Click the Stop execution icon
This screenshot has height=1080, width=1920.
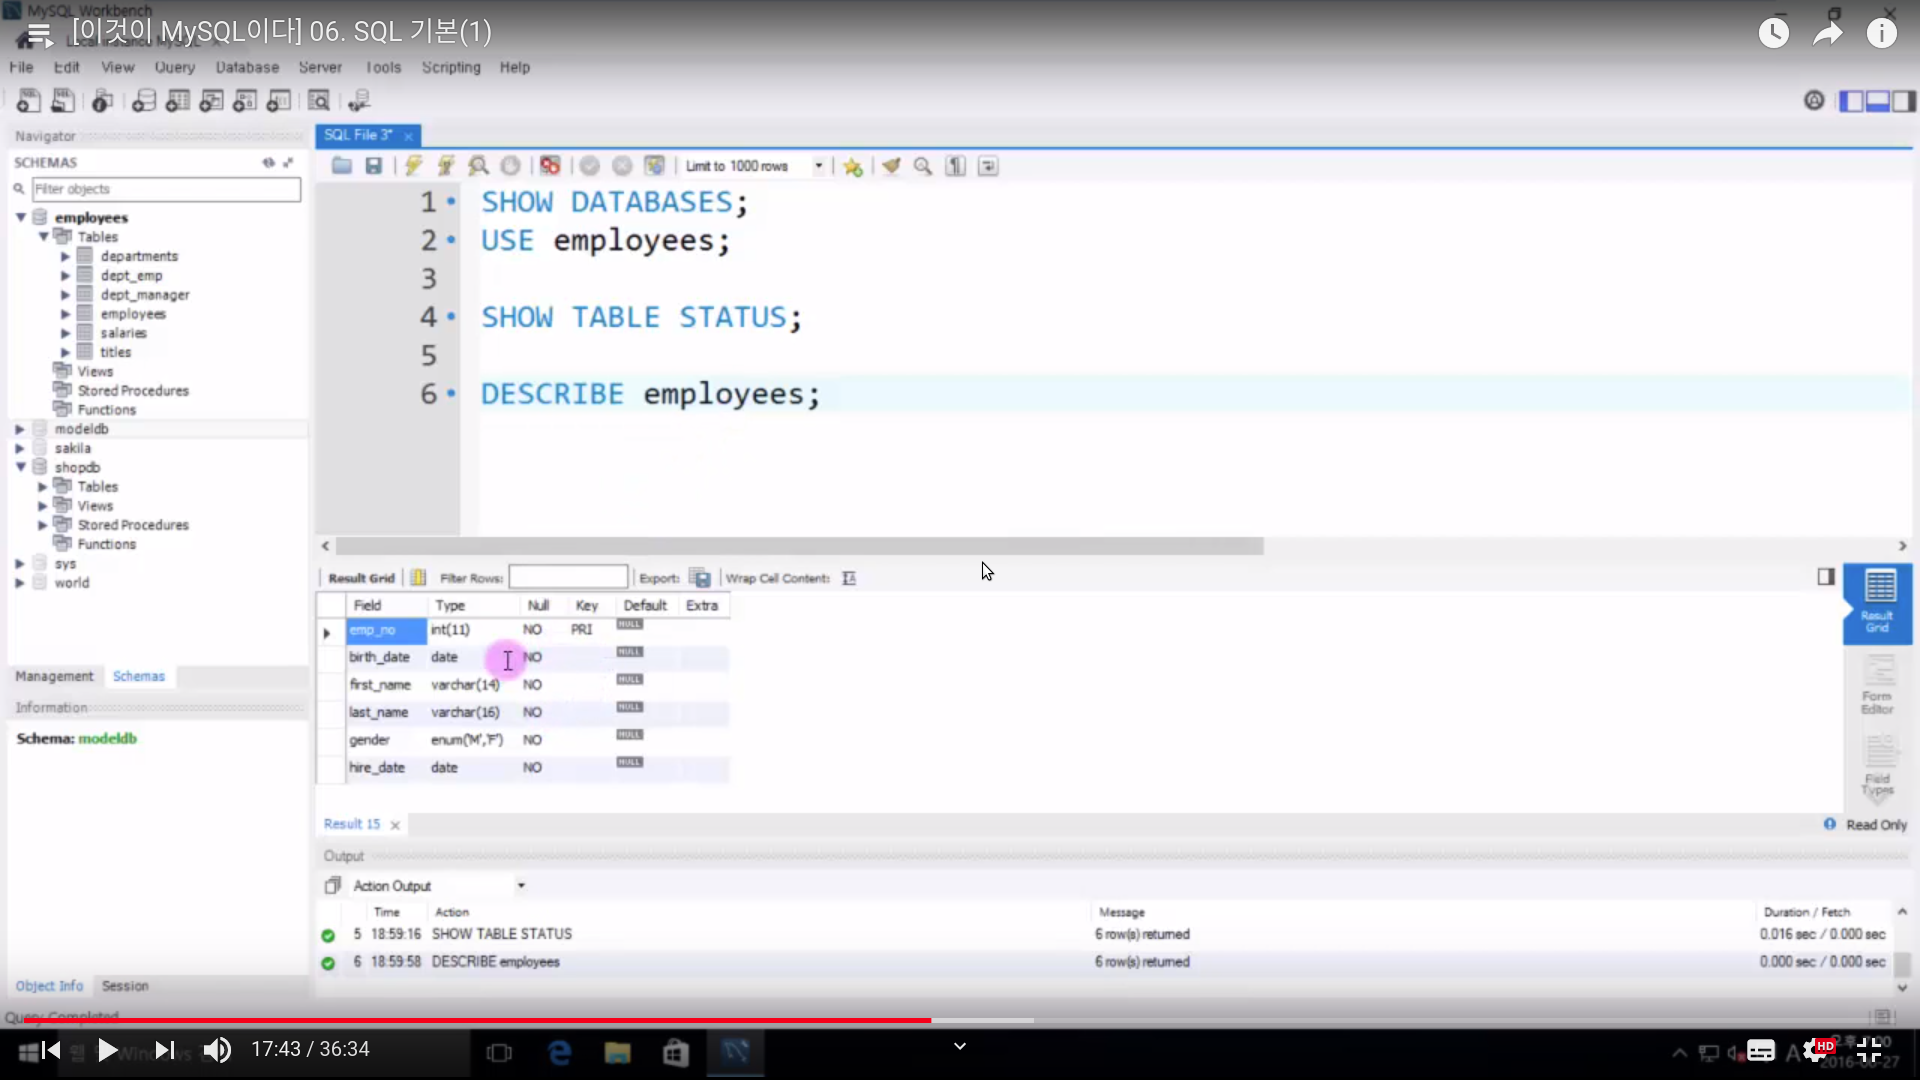coord(510,166)
